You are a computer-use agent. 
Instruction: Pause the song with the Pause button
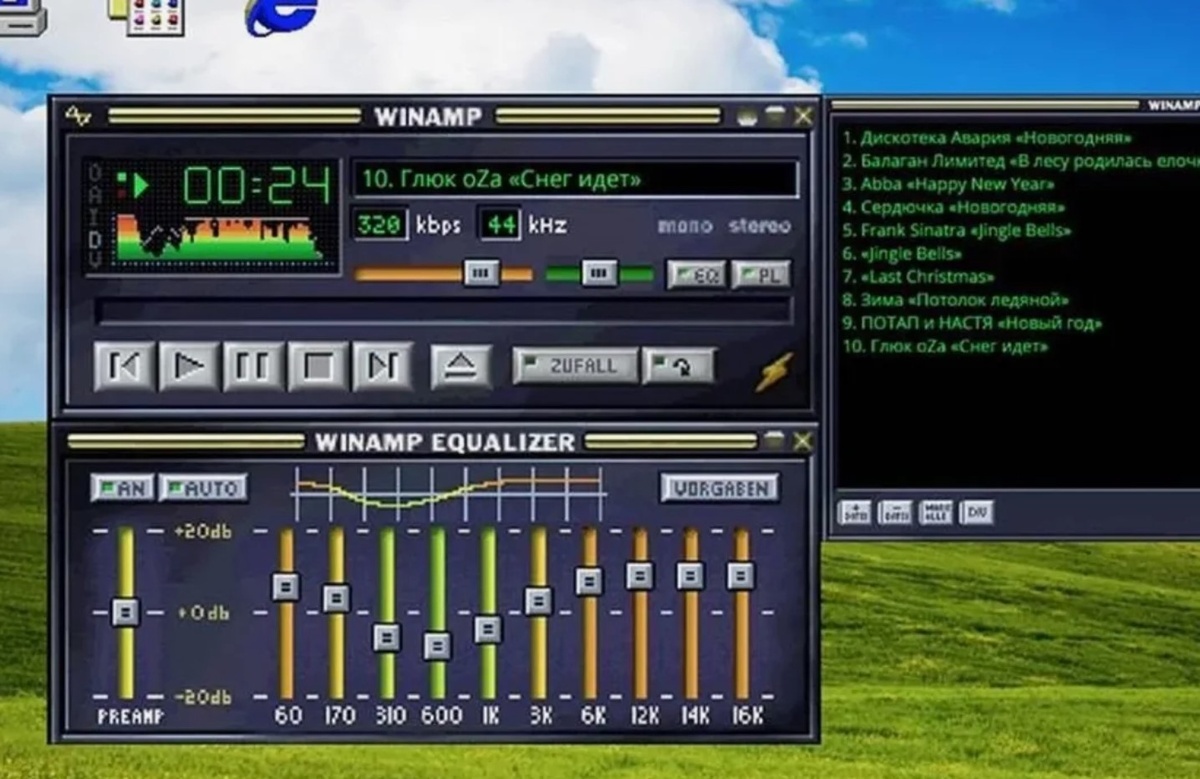[x=253, y=366]
